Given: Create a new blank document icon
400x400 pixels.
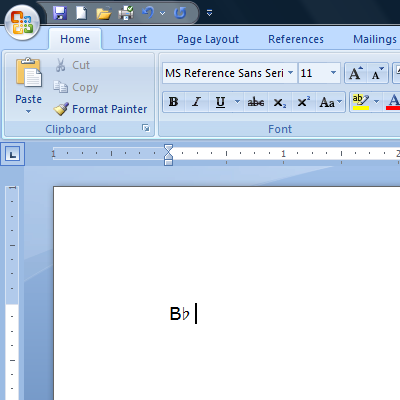Looking at the screenshot, I should 82,13.
